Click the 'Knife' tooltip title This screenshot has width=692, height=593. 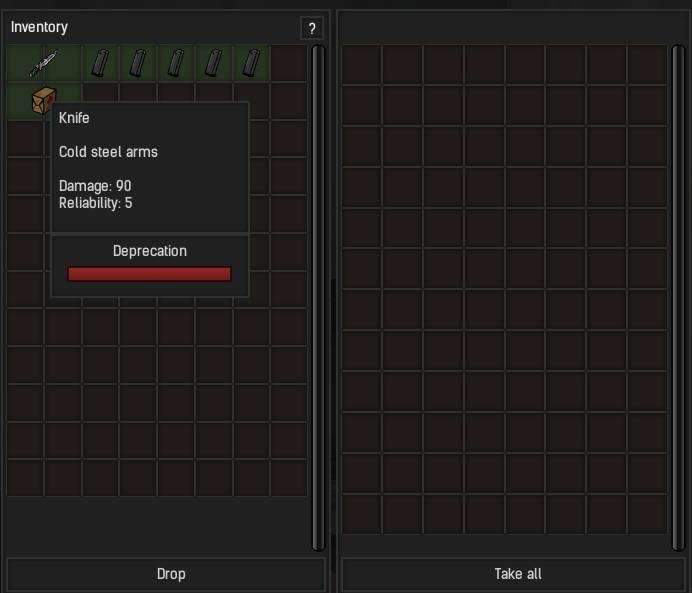pyautogui.click(x=74, y=118)
